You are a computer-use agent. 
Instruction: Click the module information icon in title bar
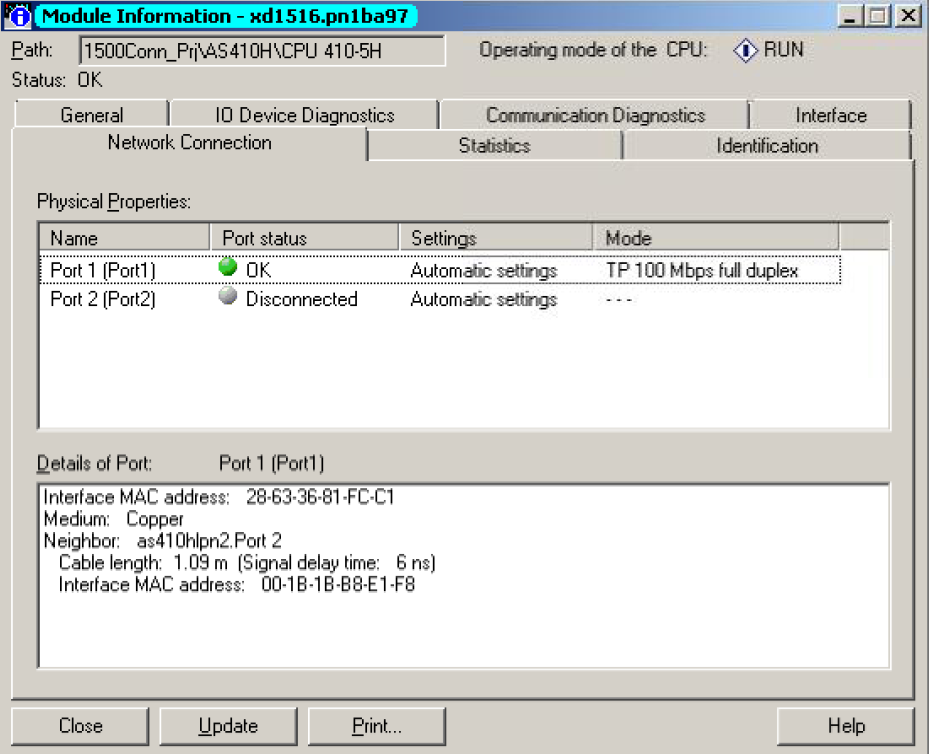pos(19,16)
